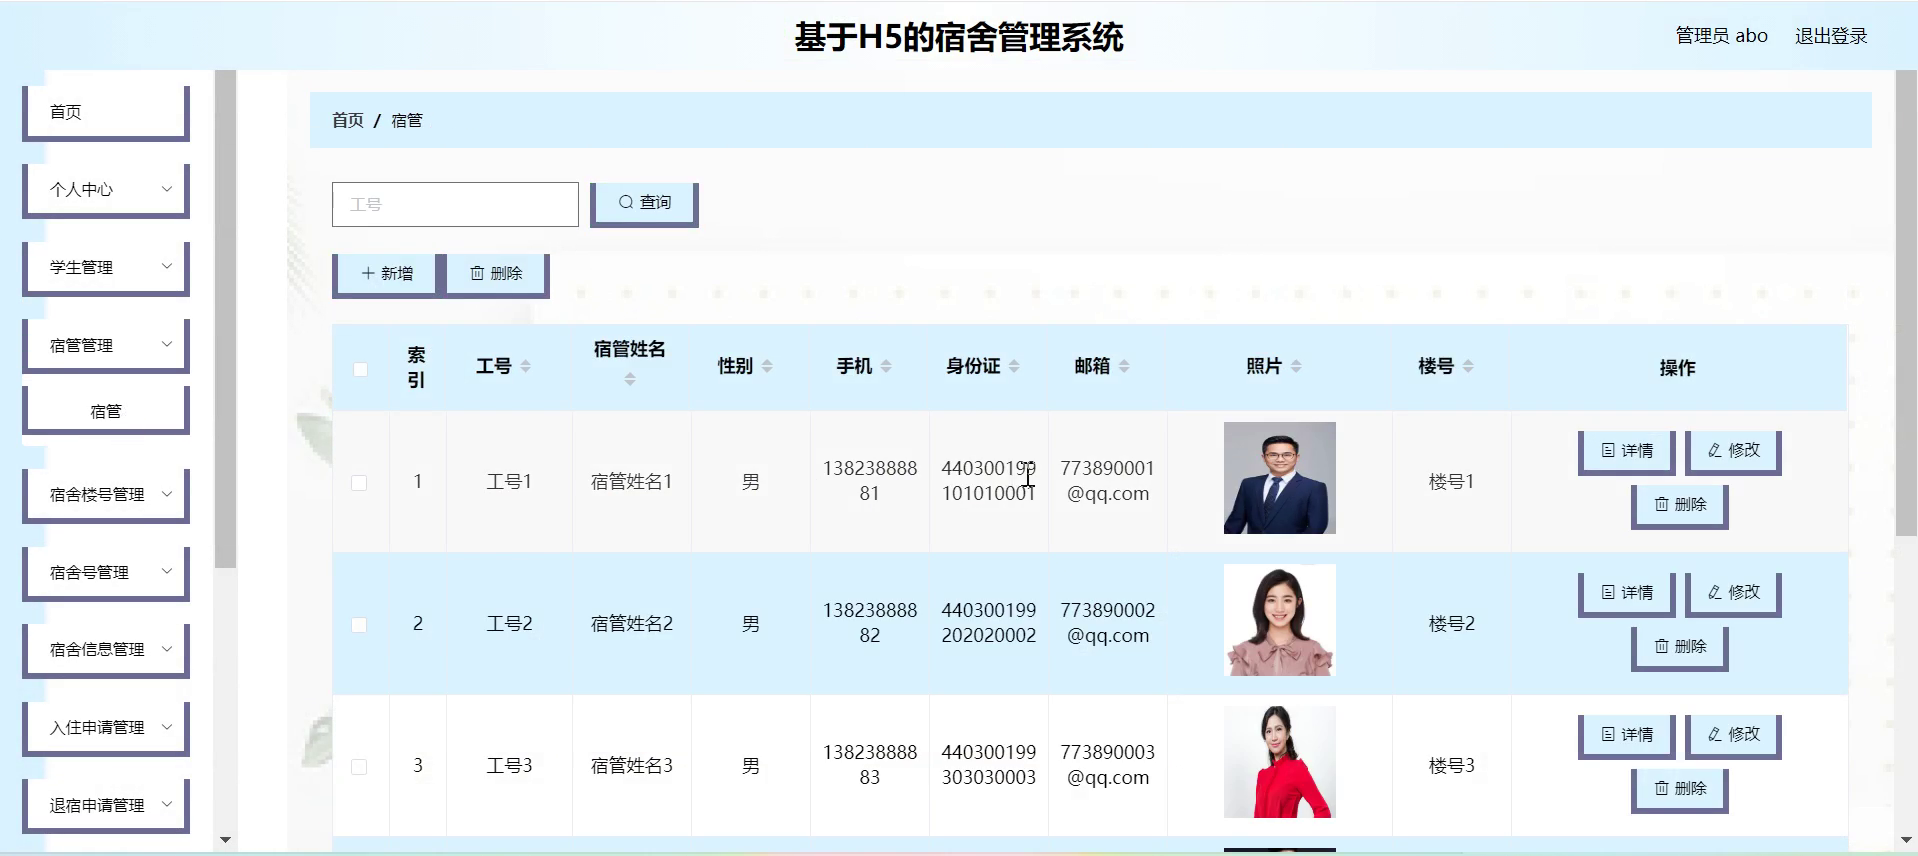Sort by 邮箱 column arrows
This screenshot has height=856, width=1918.
(x=1124, y=367)
